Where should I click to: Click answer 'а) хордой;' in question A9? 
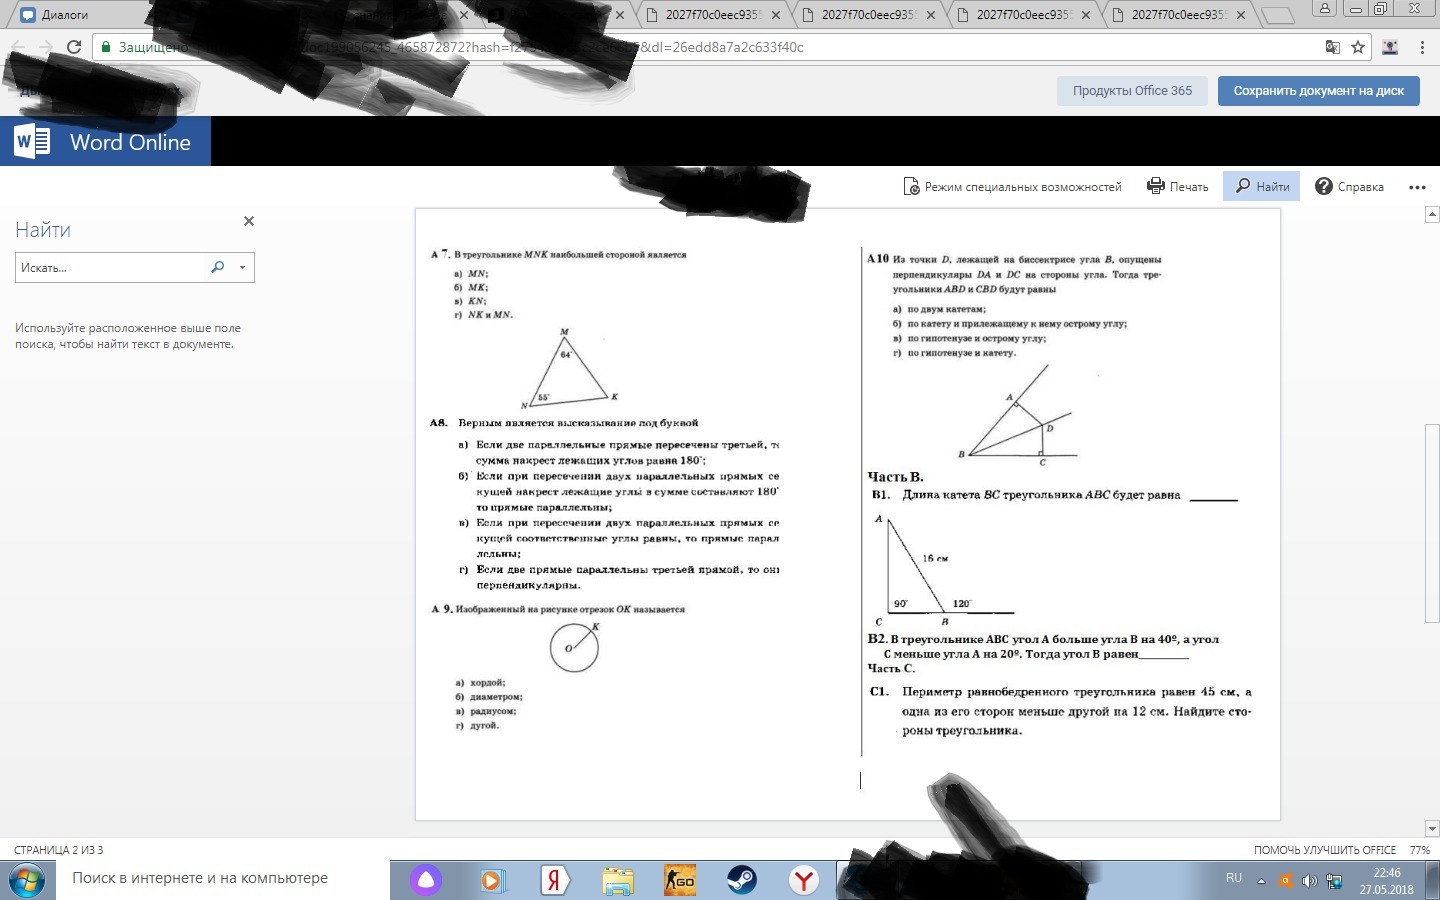coord(481,683)
